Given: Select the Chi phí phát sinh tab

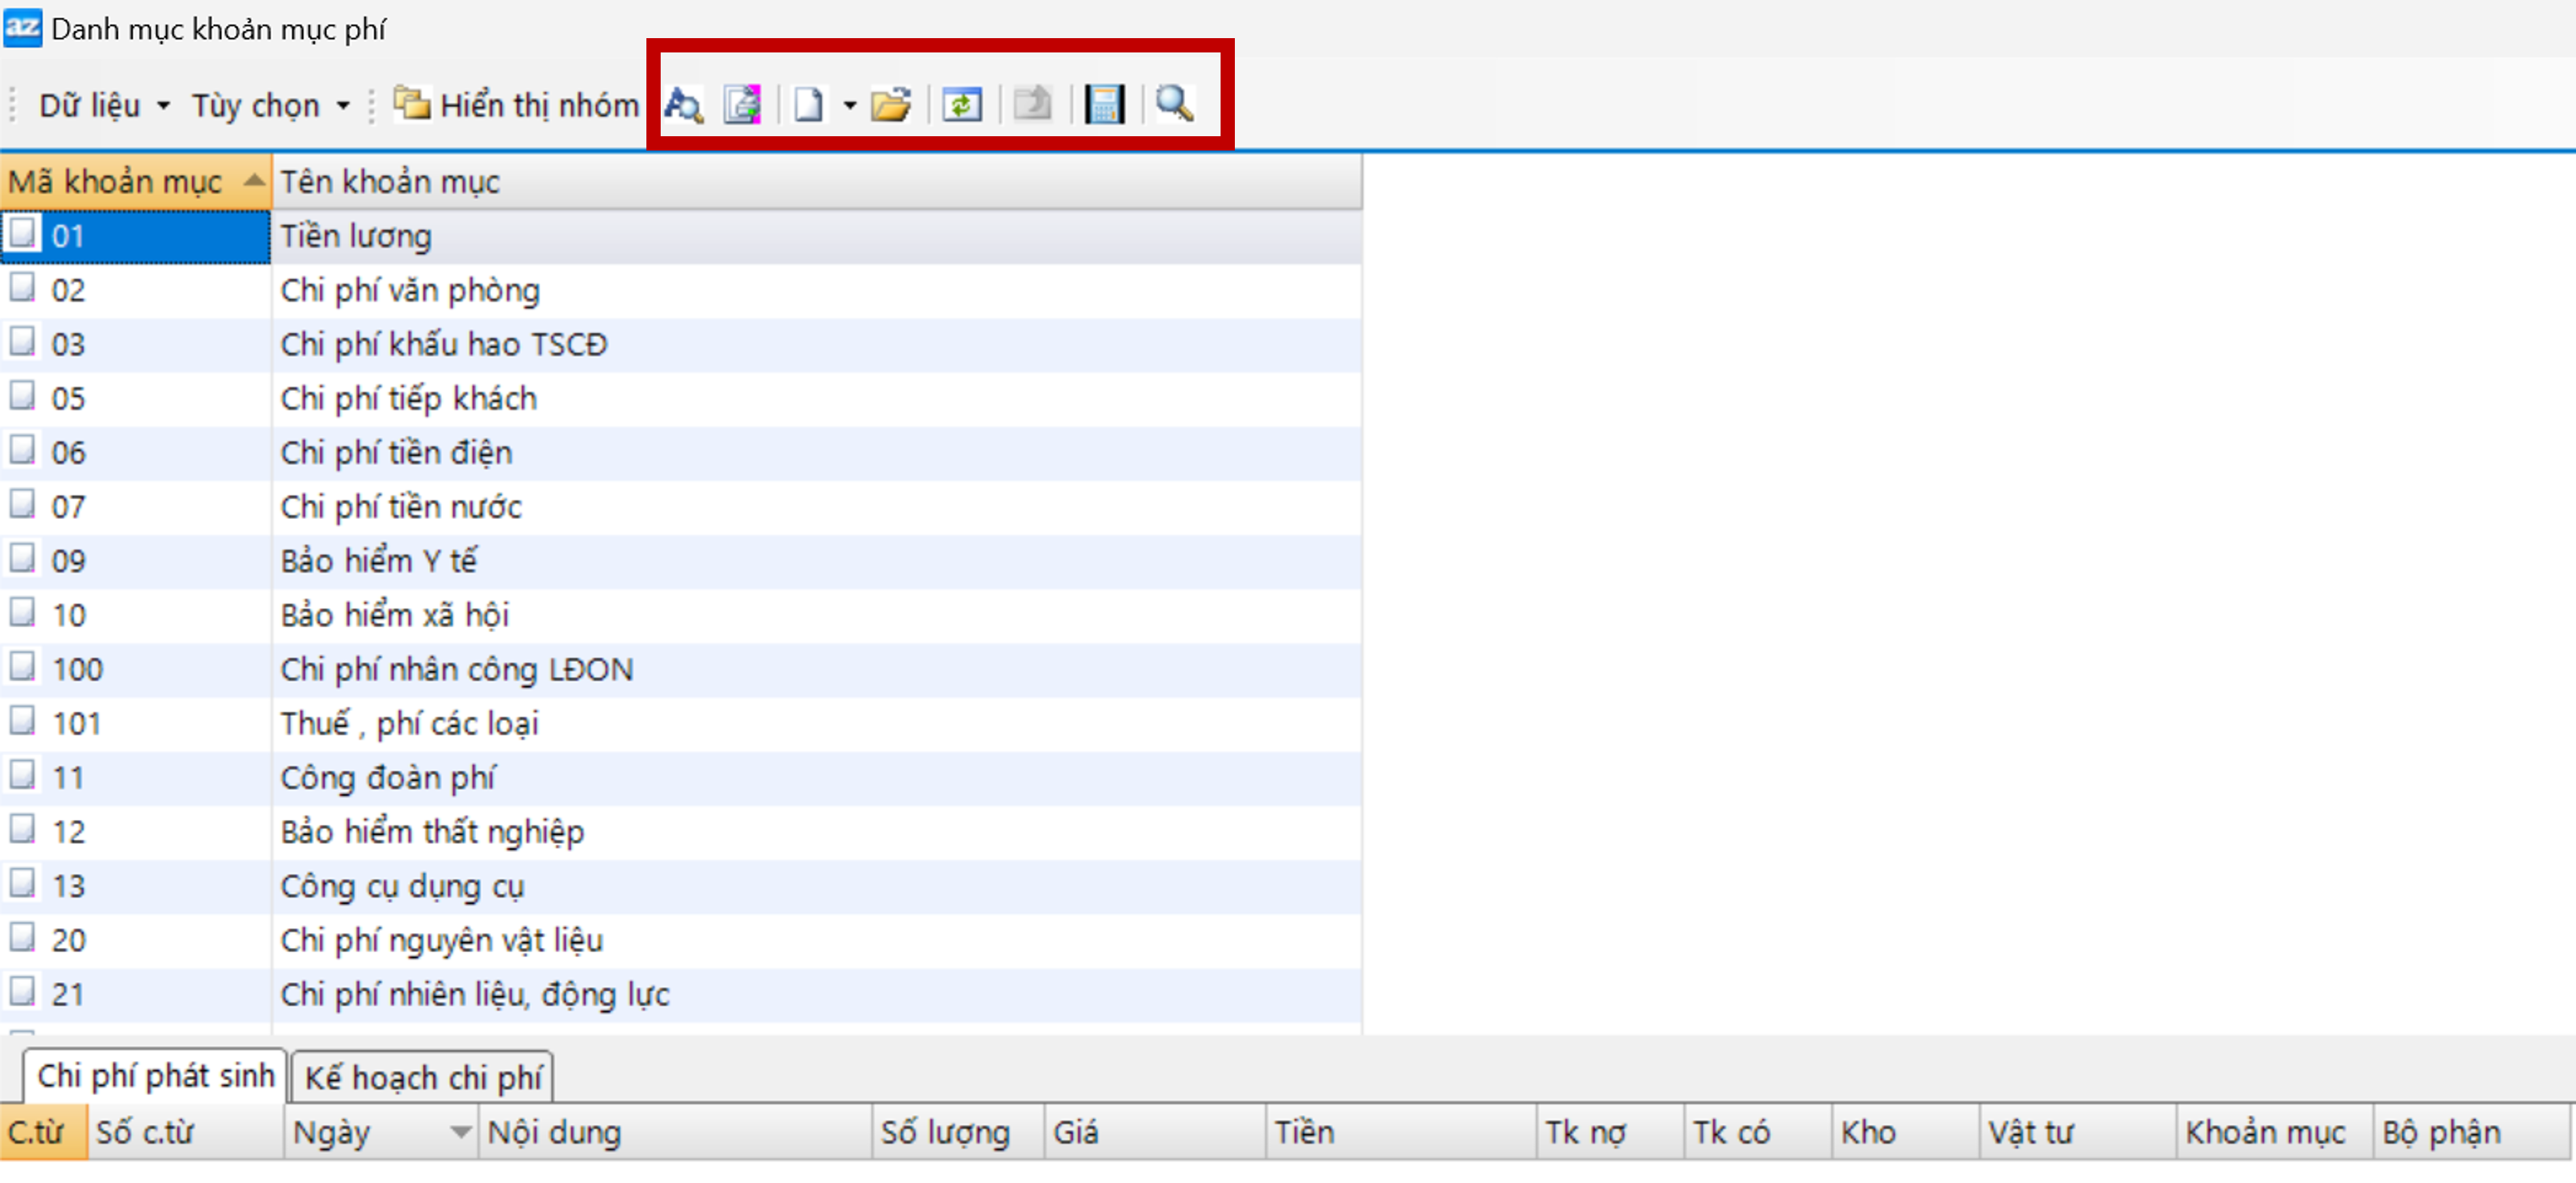Looking at the screenshot, I should coord(155,1076).
